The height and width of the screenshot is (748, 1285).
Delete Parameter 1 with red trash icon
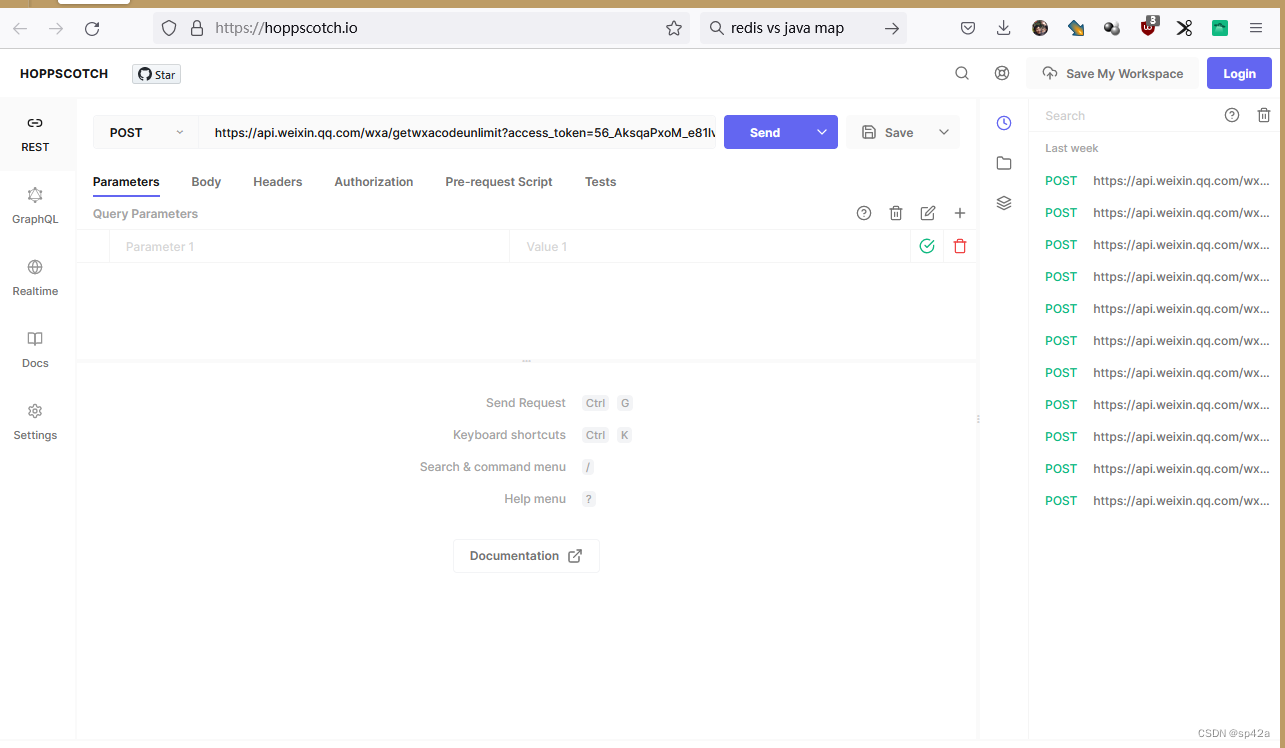[960, 246]
